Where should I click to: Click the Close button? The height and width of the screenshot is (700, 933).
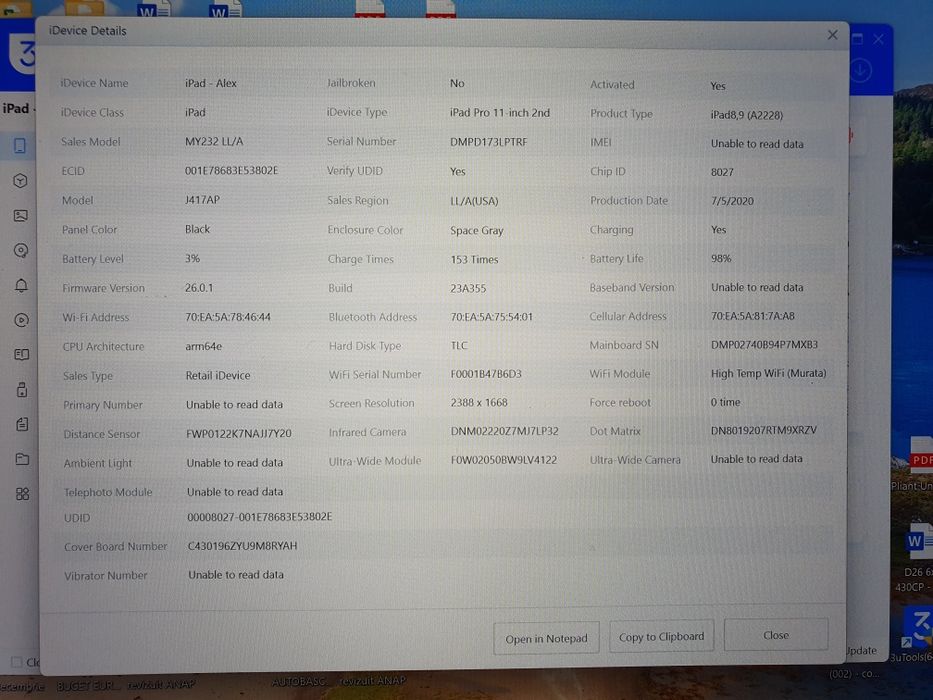pos(776,635)
